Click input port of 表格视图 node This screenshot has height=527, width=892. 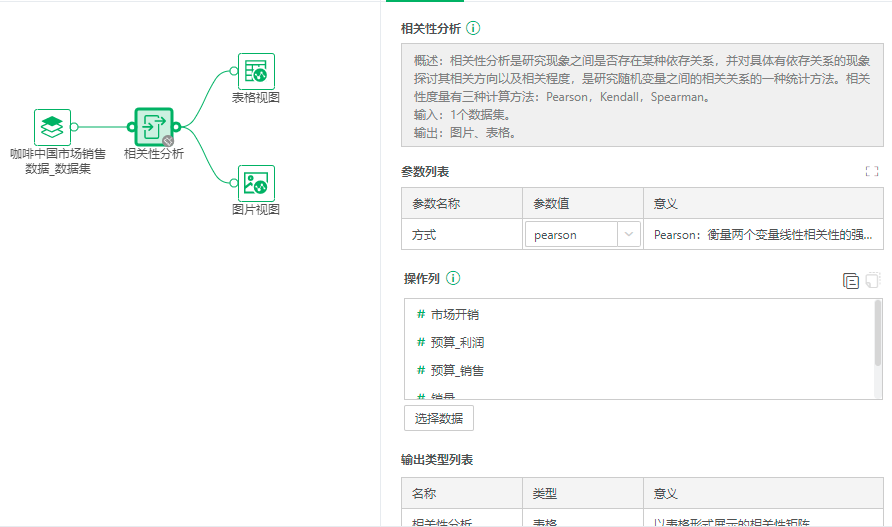[234, 71]
